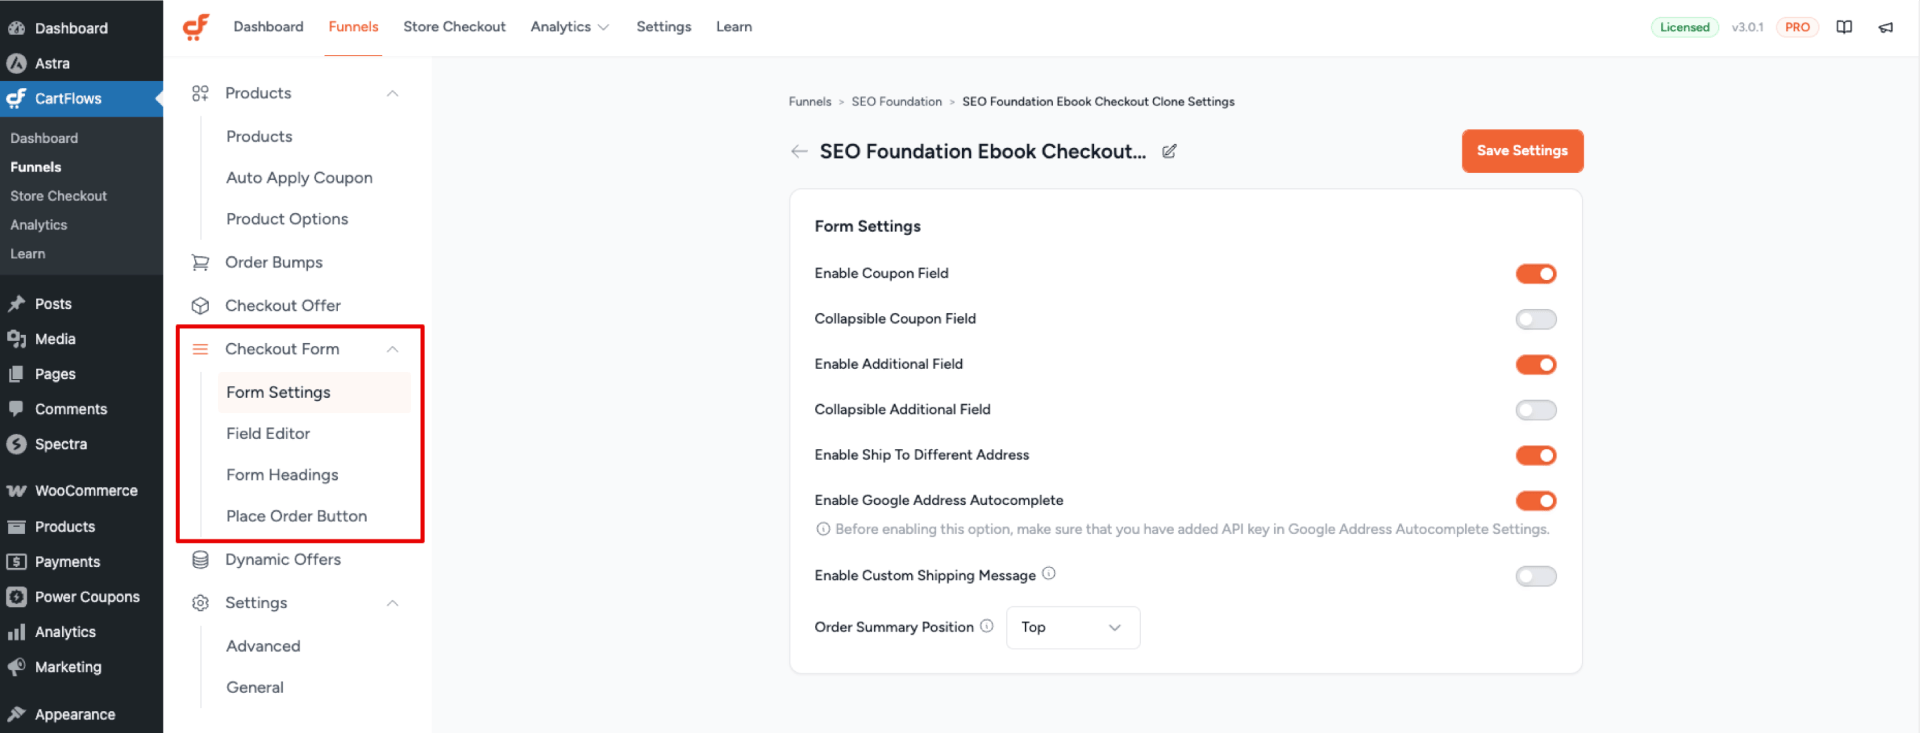Click the WordPress Dashboard icon
This screenshot has width=1920, height=733.
click(x=17, y=28)
